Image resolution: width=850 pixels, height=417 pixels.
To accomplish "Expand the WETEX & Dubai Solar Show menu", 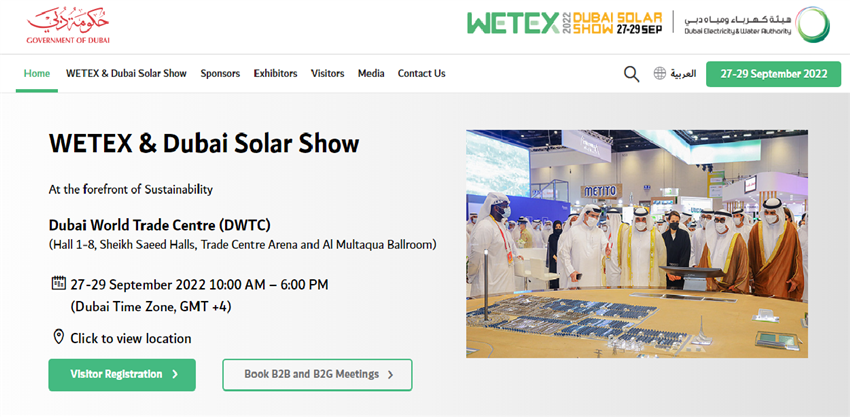I will [126, 73].
